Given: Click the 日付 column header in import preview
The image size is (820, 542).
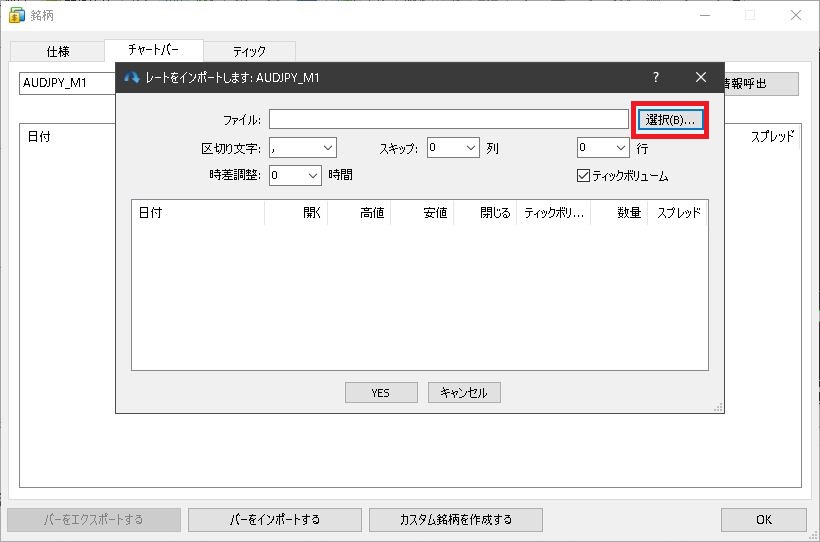Looking at the screenshot, I should [x=198, y=212].
